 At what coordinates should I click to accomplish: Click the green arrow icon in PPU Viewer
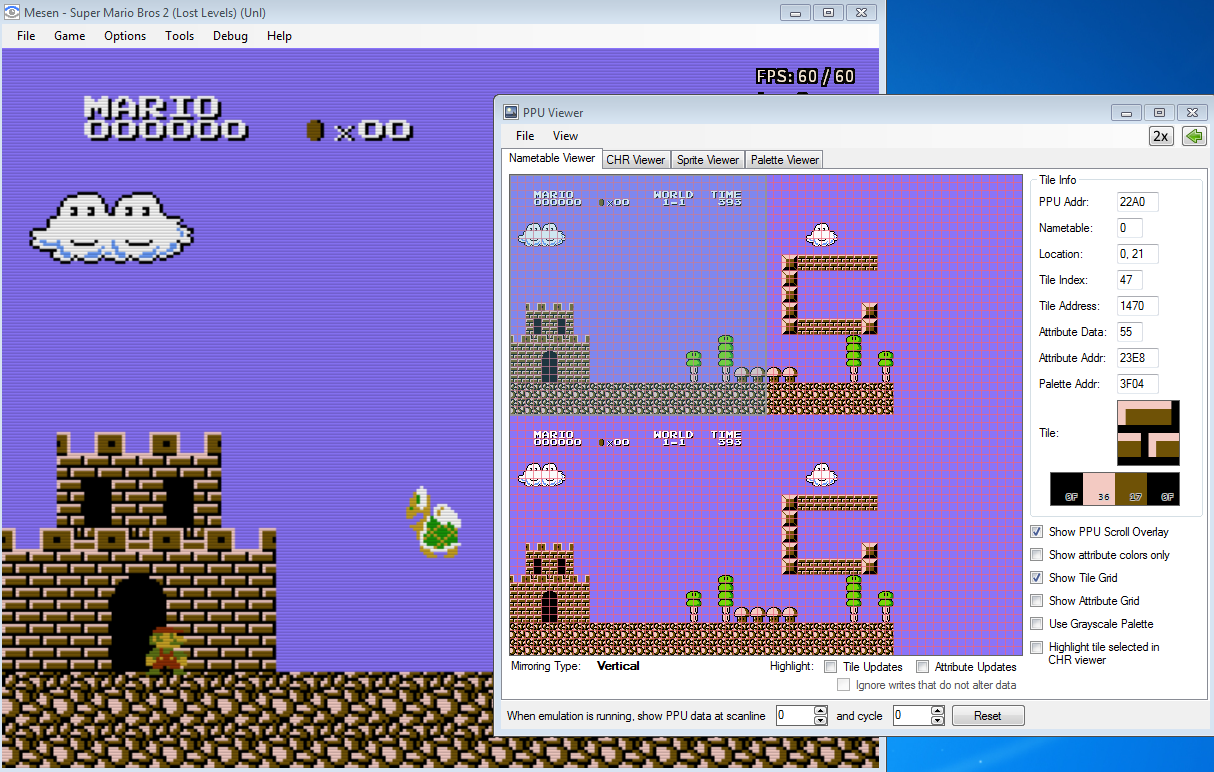1193,136
